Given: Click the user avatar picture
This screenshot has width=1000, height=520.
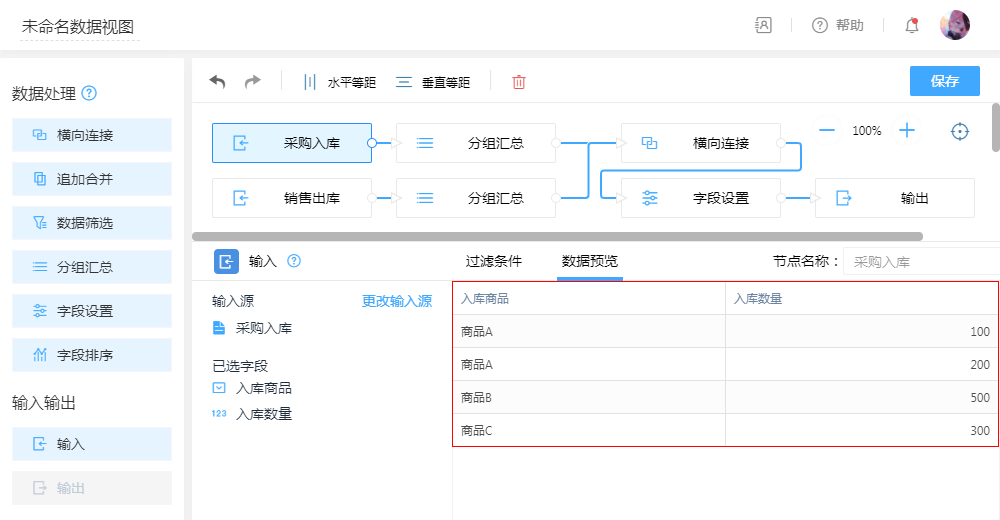Looking at the screenshot, I should click(x=954, y=26).
